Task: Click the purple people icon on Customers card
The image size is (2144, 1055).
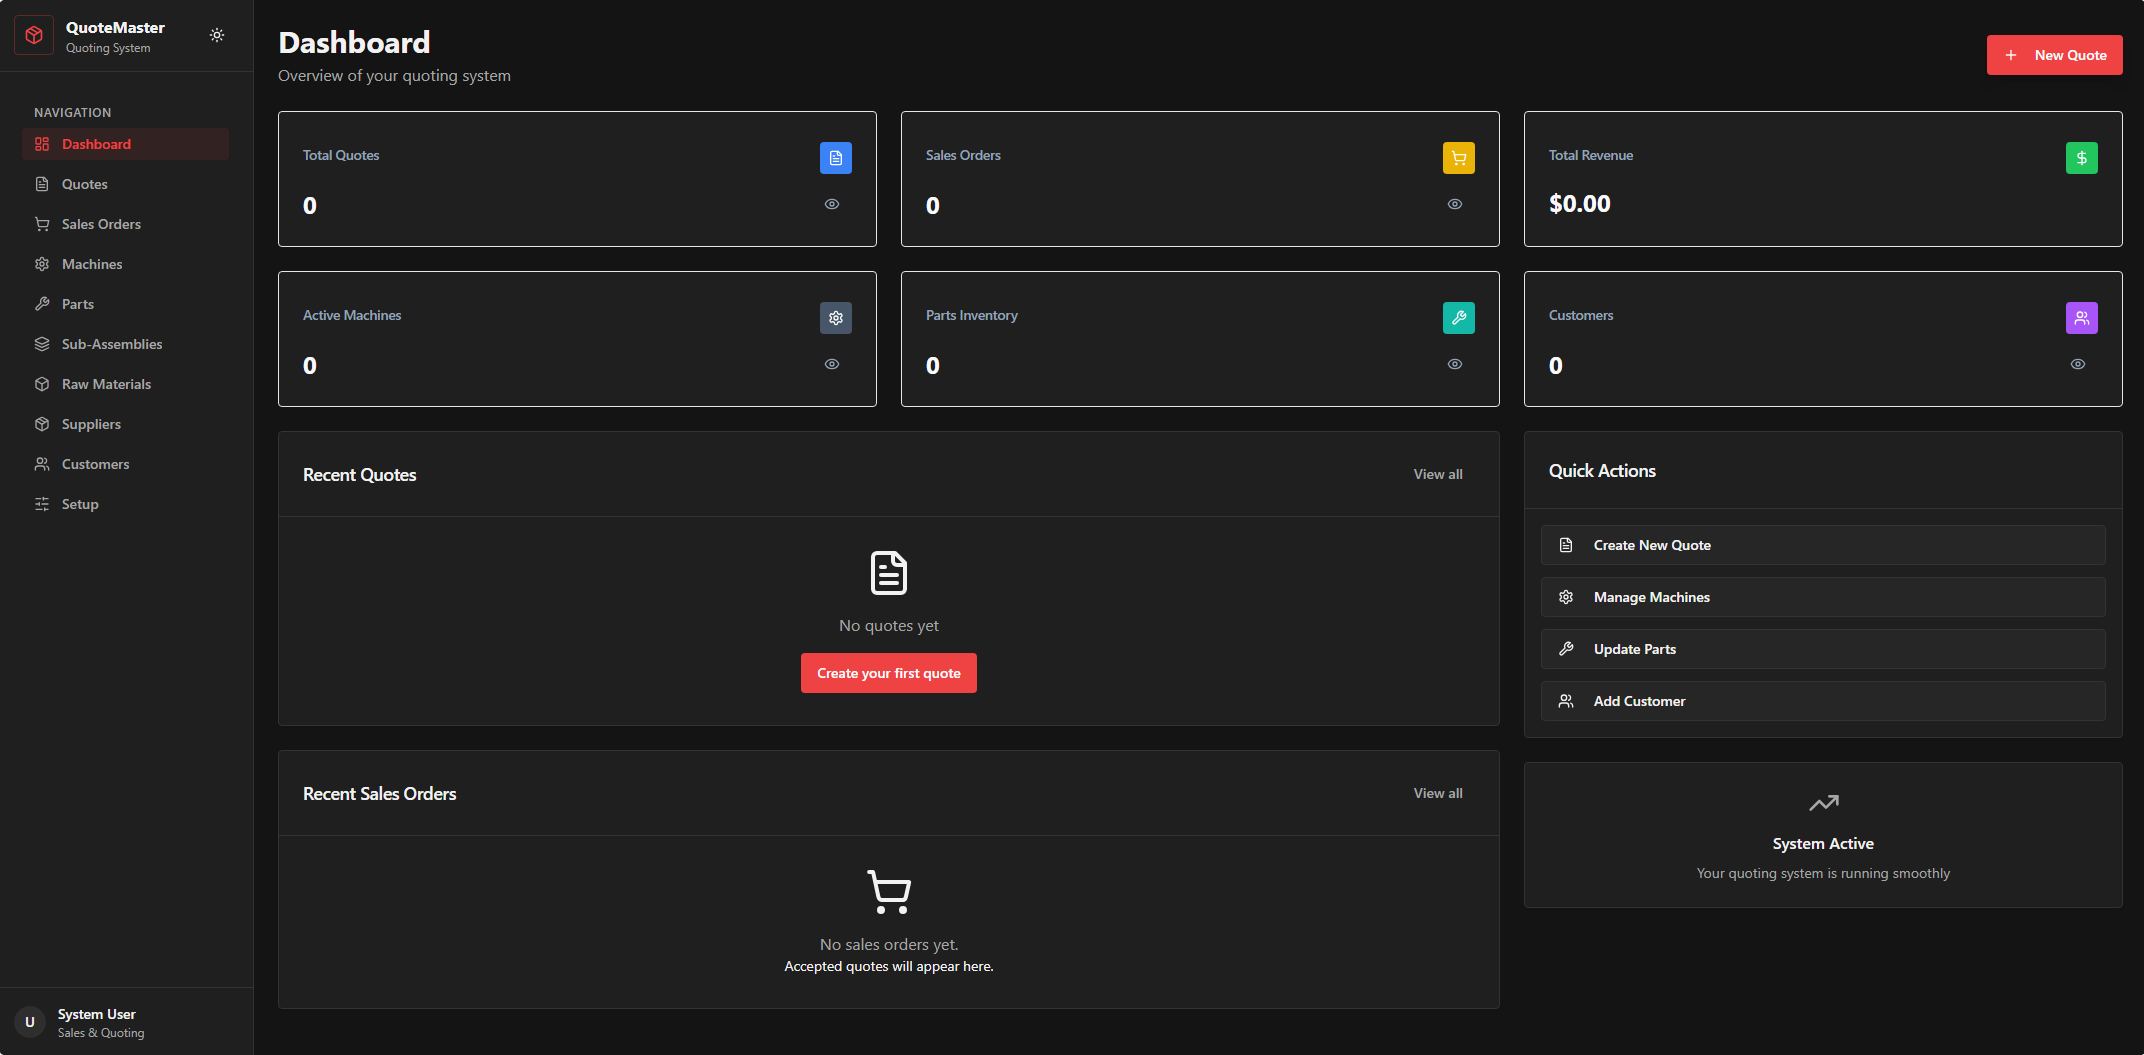Action: click(x=2082, y=318)
